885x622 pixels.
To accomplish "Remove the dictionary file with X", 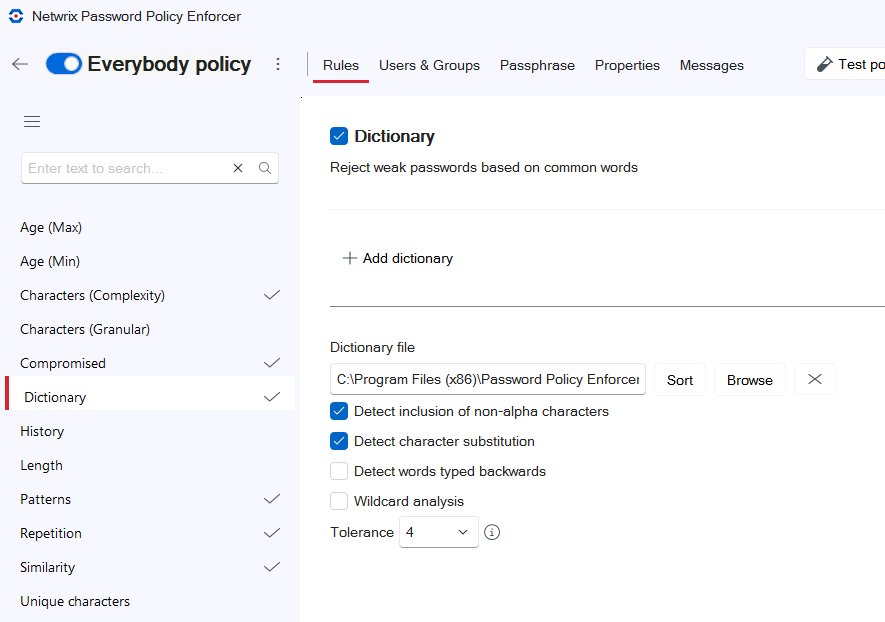I will [x=814, y=379].
